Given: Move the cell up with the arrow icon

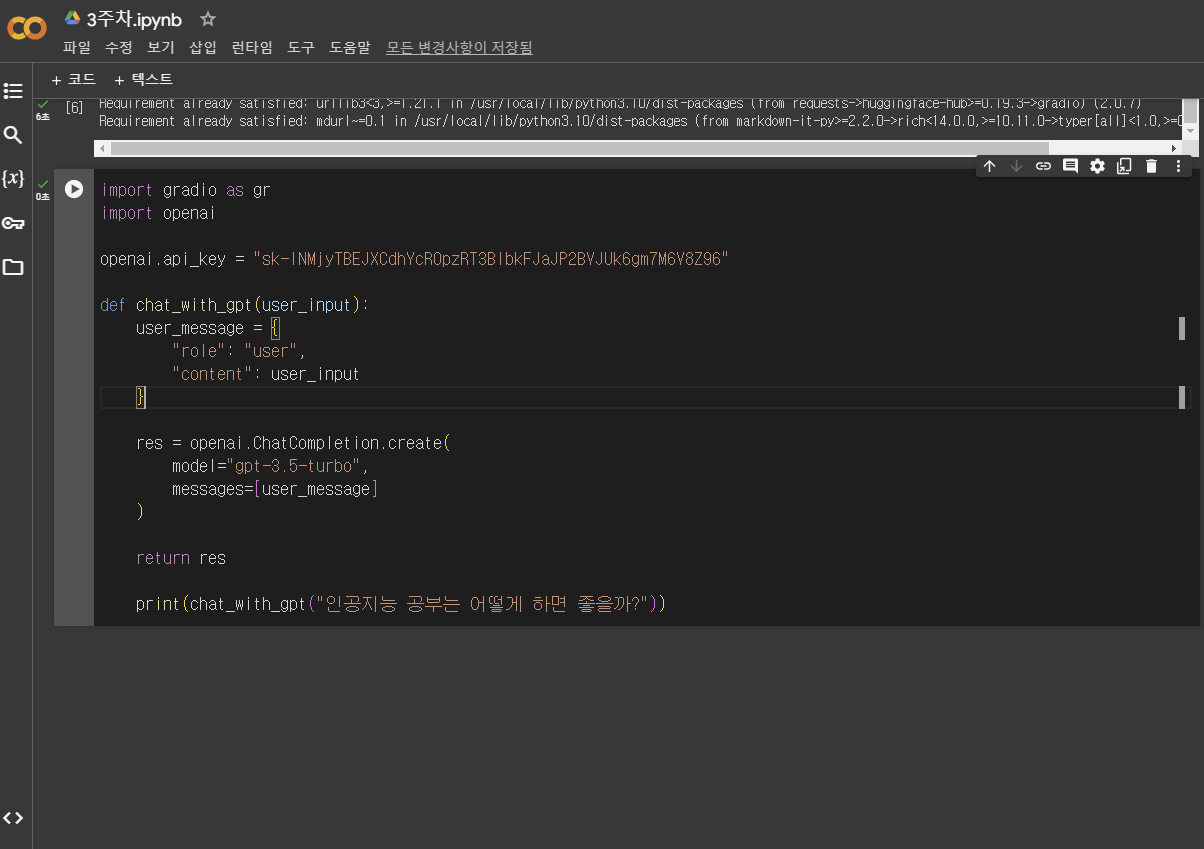Looking at the screenshot, I should click(x=989, y=166).
